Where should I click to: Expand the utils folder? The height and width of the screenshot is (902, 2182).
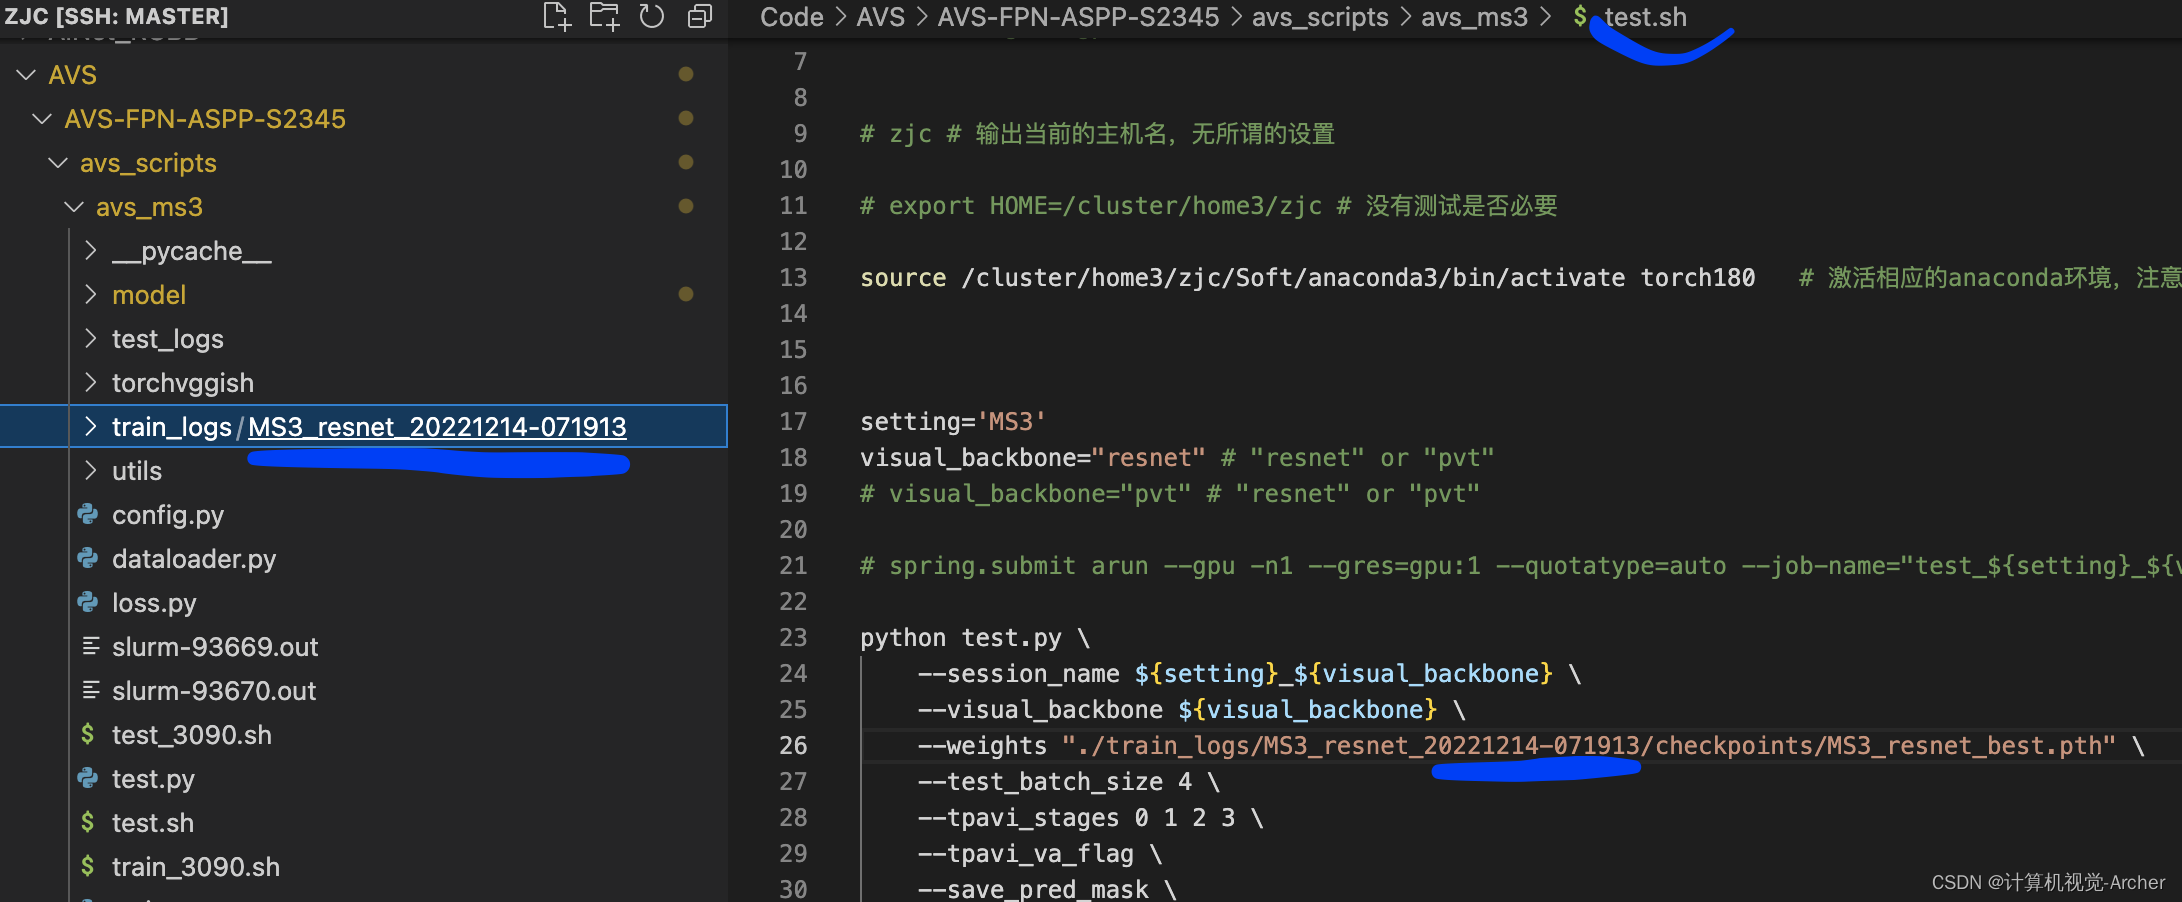[91, 471]
